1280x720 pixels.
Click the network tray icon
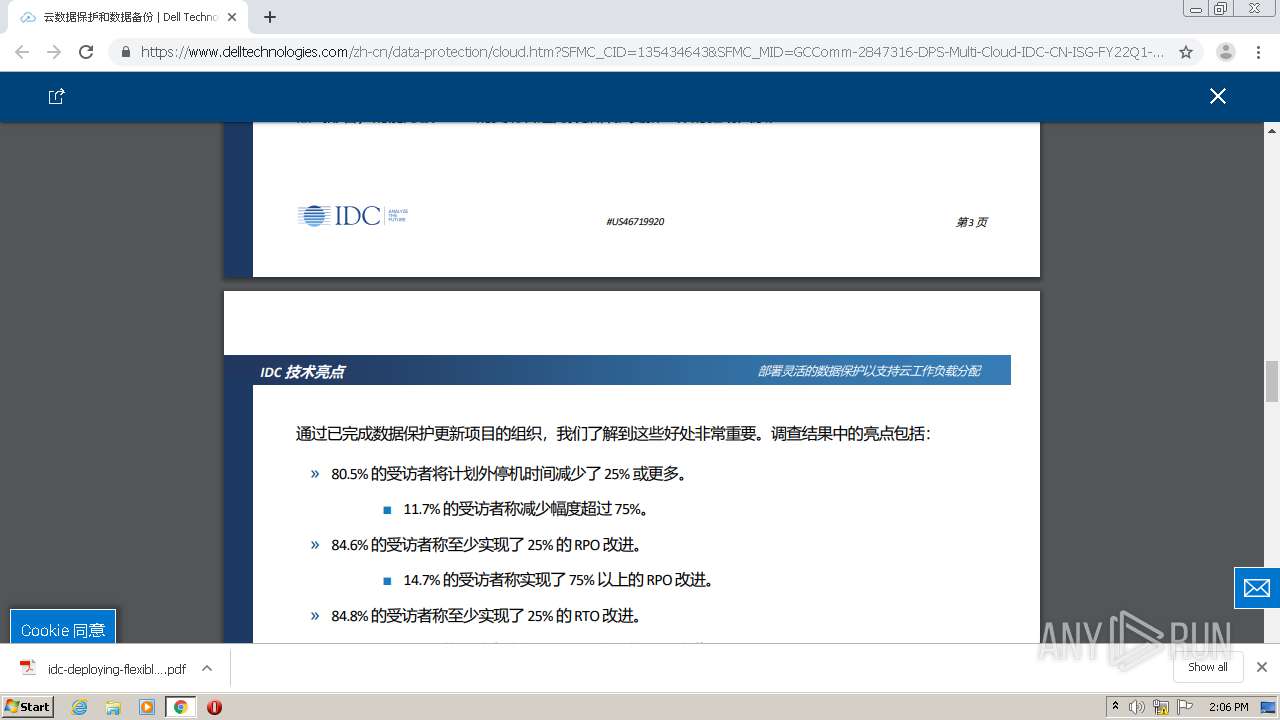point(1160,707)
